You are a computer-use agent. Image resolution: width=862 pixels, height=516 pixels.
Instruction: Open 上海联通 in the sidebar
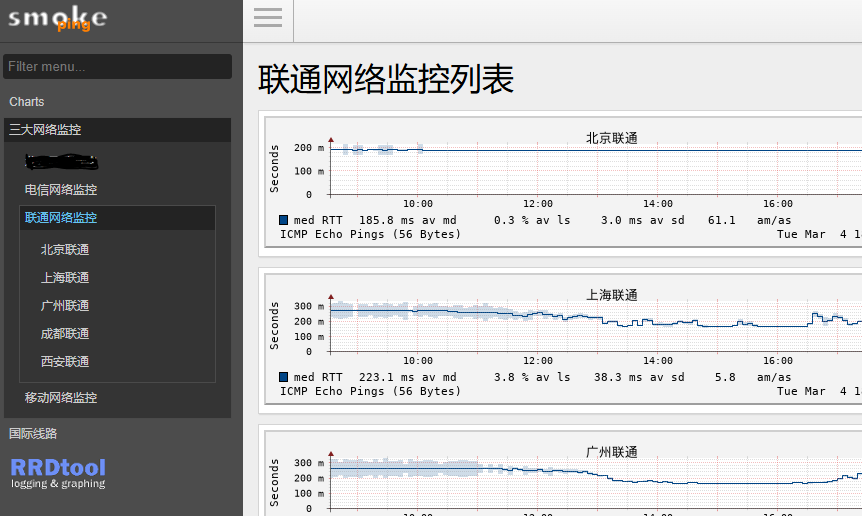click(x=65, y=278)
